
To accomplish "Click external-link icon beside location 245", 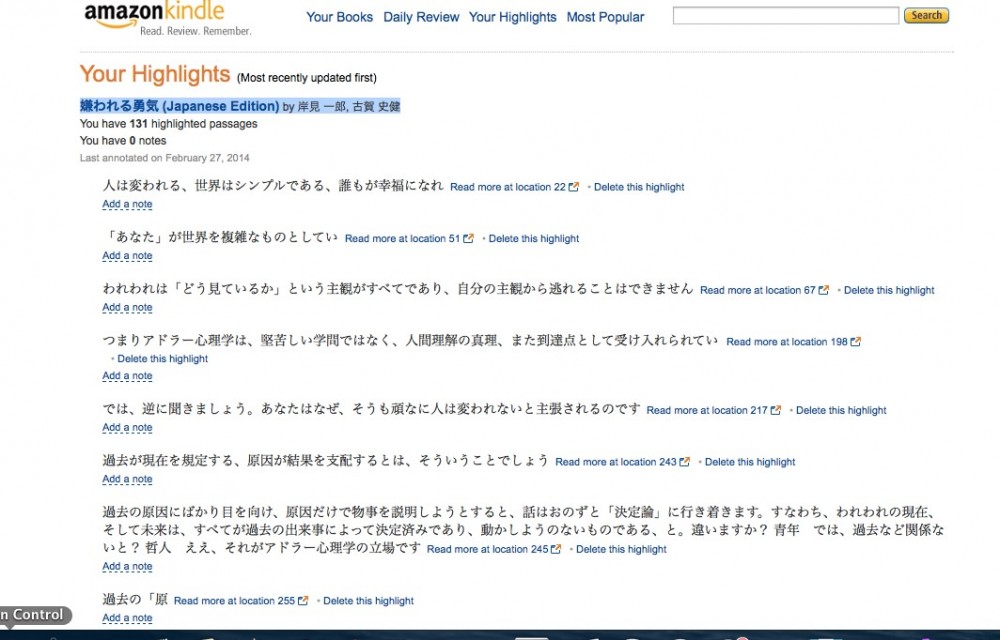I will tap(556, 549).
